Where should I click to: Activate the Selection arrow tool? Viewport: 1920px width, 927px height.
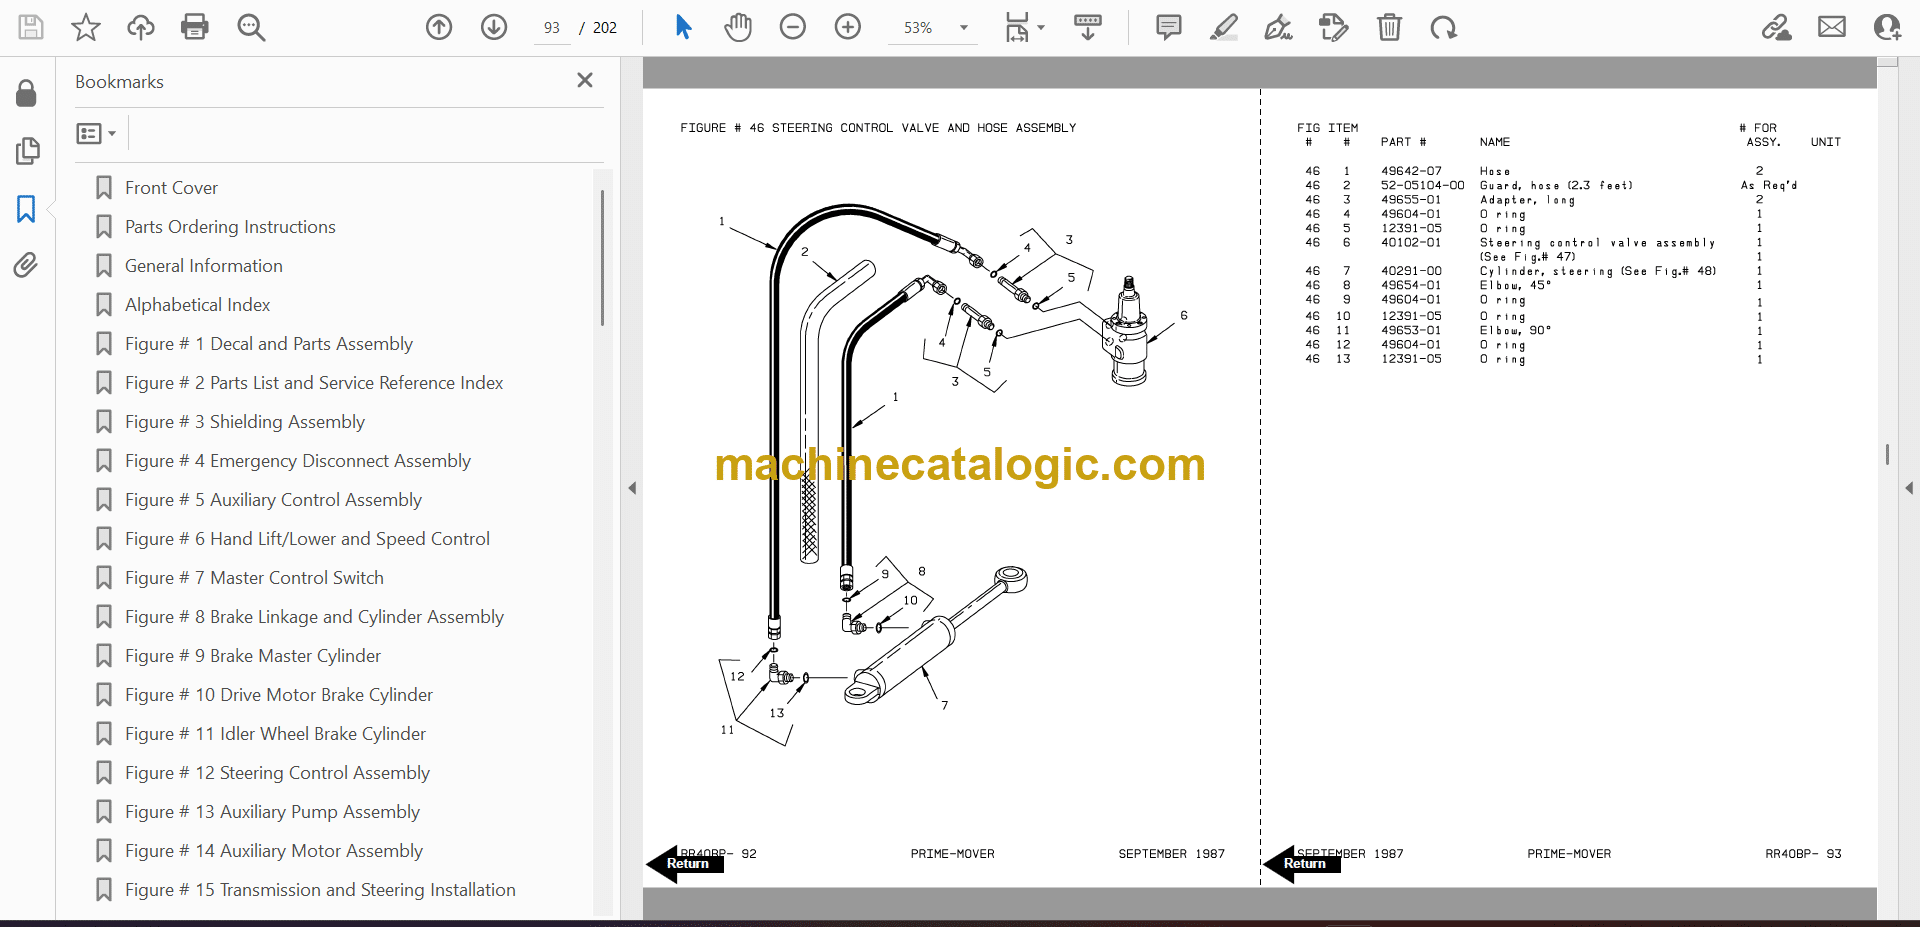(x=684, y=27)
